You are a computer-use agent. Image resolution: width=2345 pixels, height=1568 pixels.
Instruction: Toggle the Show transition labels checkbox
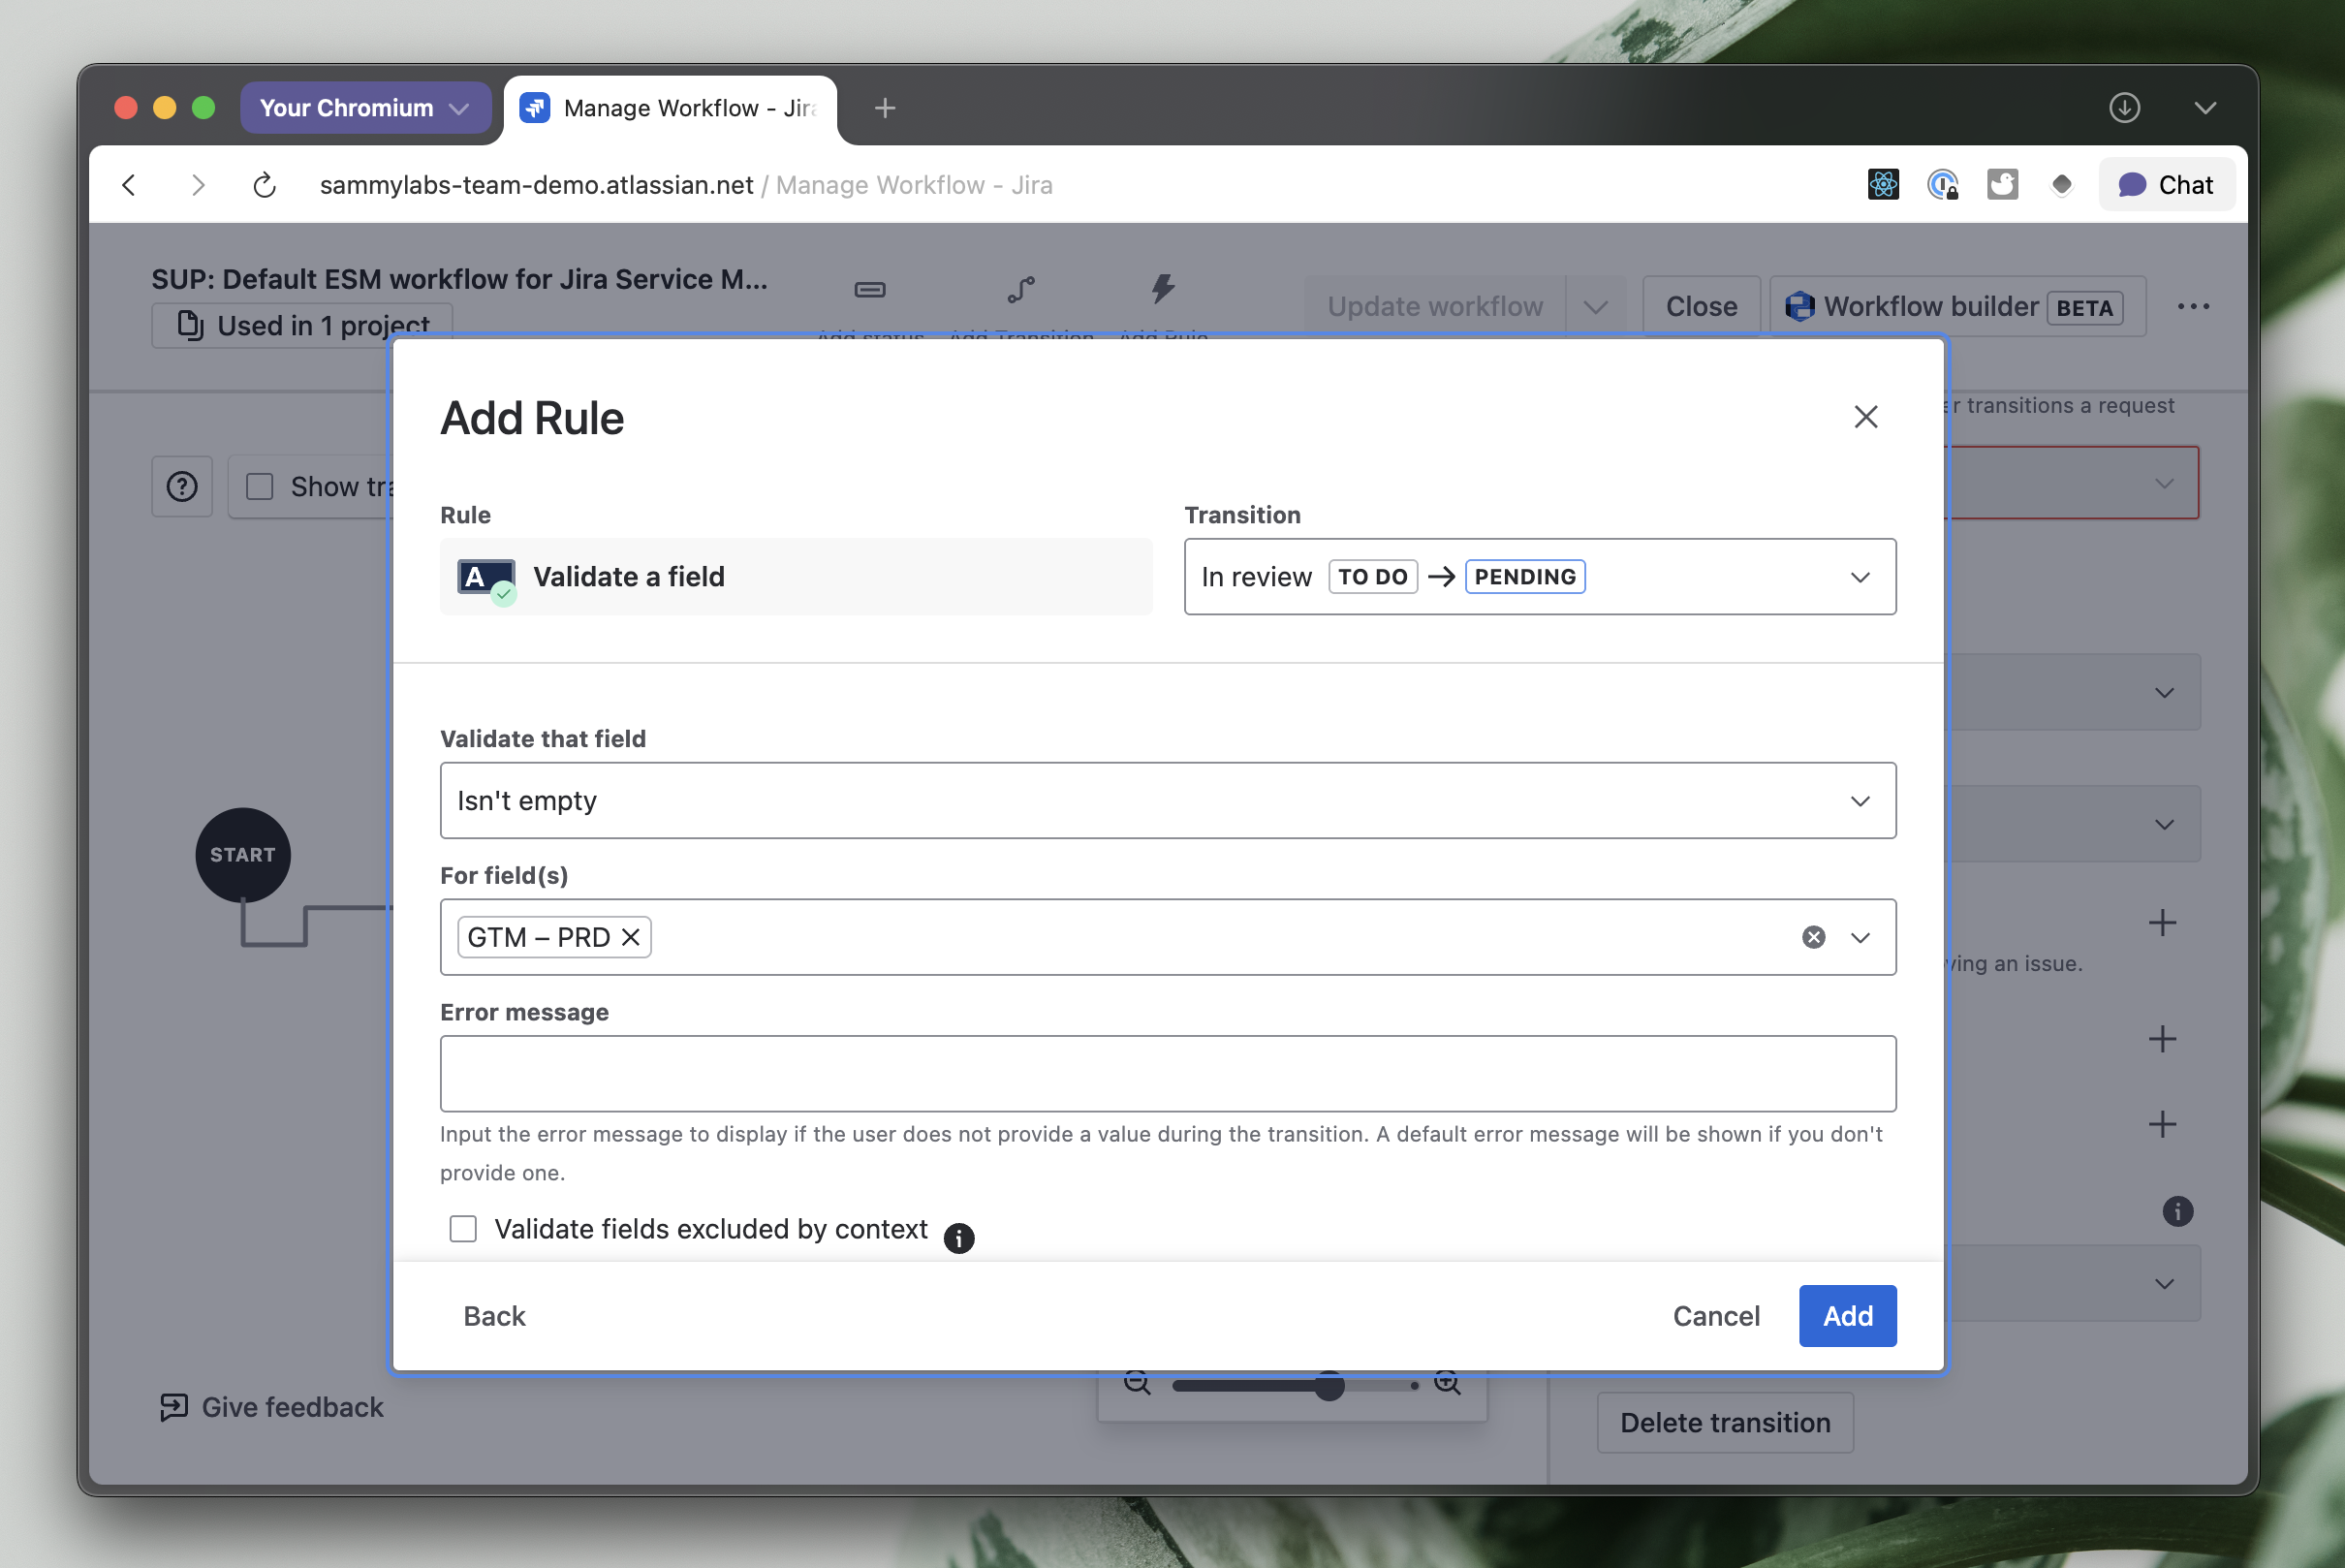pos(260,487)
